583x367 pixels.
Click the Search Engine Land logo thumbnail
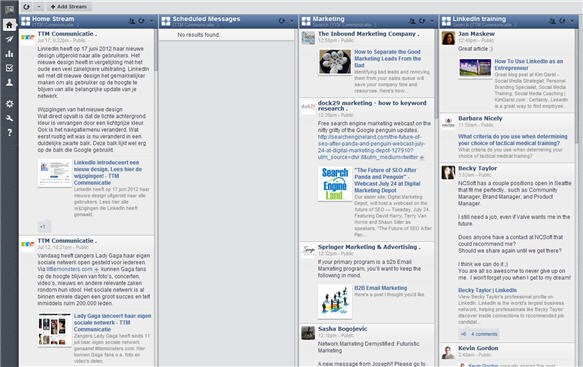pyautogui.click(x=335, y=184)
